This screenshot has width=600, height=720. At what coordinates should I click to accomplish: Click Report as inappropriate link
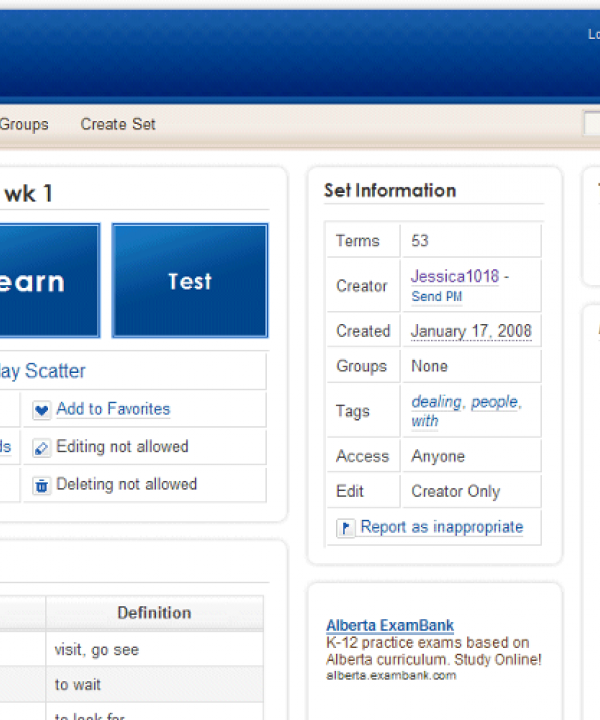click(442, 527)
